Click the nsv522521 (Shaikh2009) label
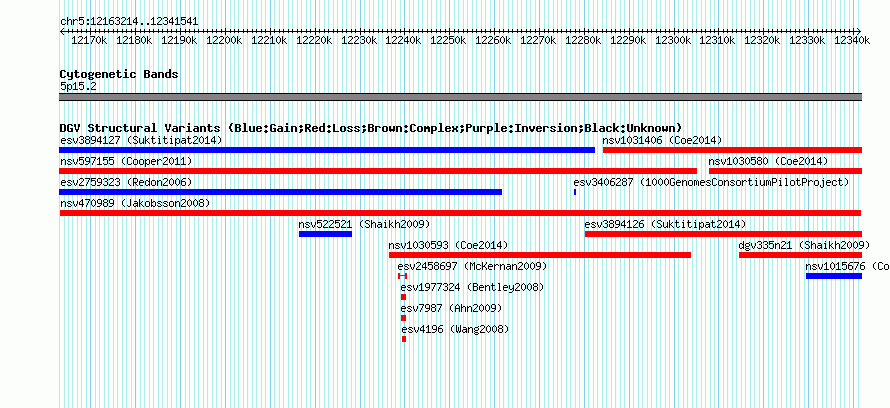Viewport: 890px width, 408px height. pos(364,224)
